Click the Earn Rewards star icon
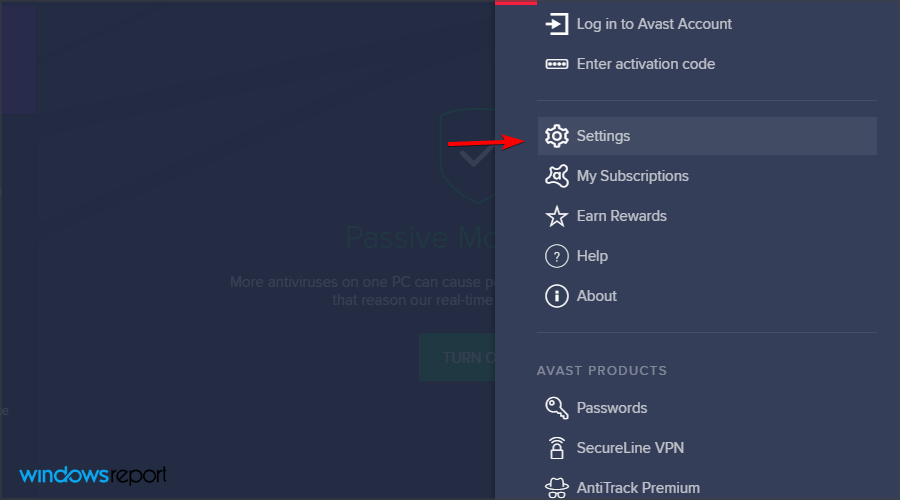 pos(556,216)
